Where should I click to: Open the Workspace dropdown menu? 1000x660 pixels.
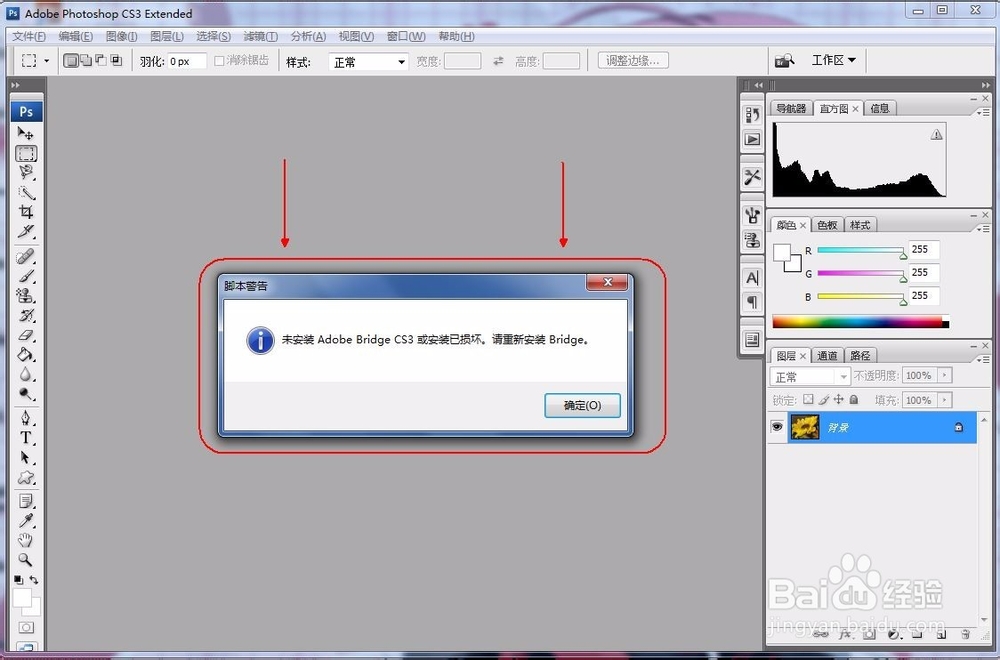pyautogui.click(x=833, y=60)
